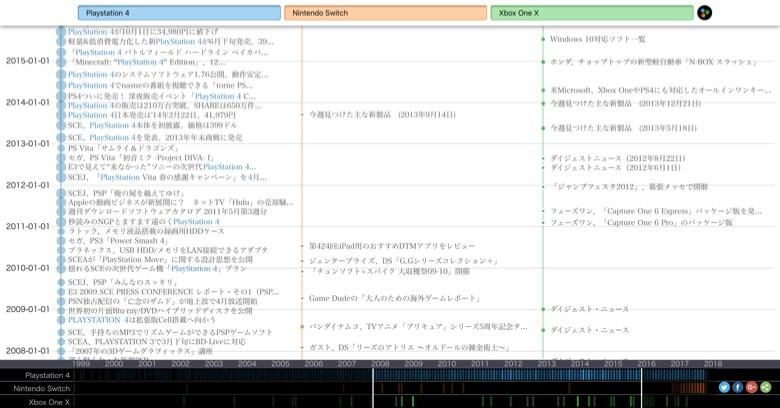This screenshot has height=408, width=780.
Task: Click the 'USB HDD' LAN adapter entry
Action: 168,250
